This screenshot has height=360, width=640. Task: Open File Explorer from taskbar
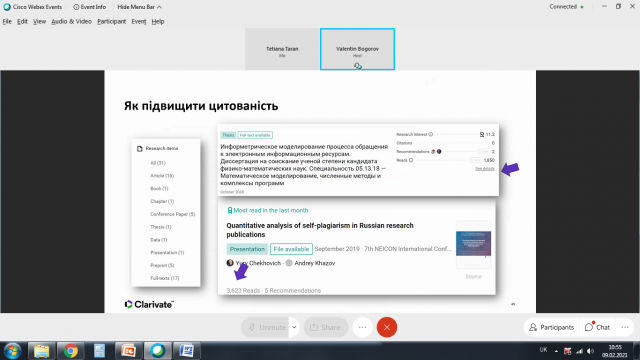[41, 351]
